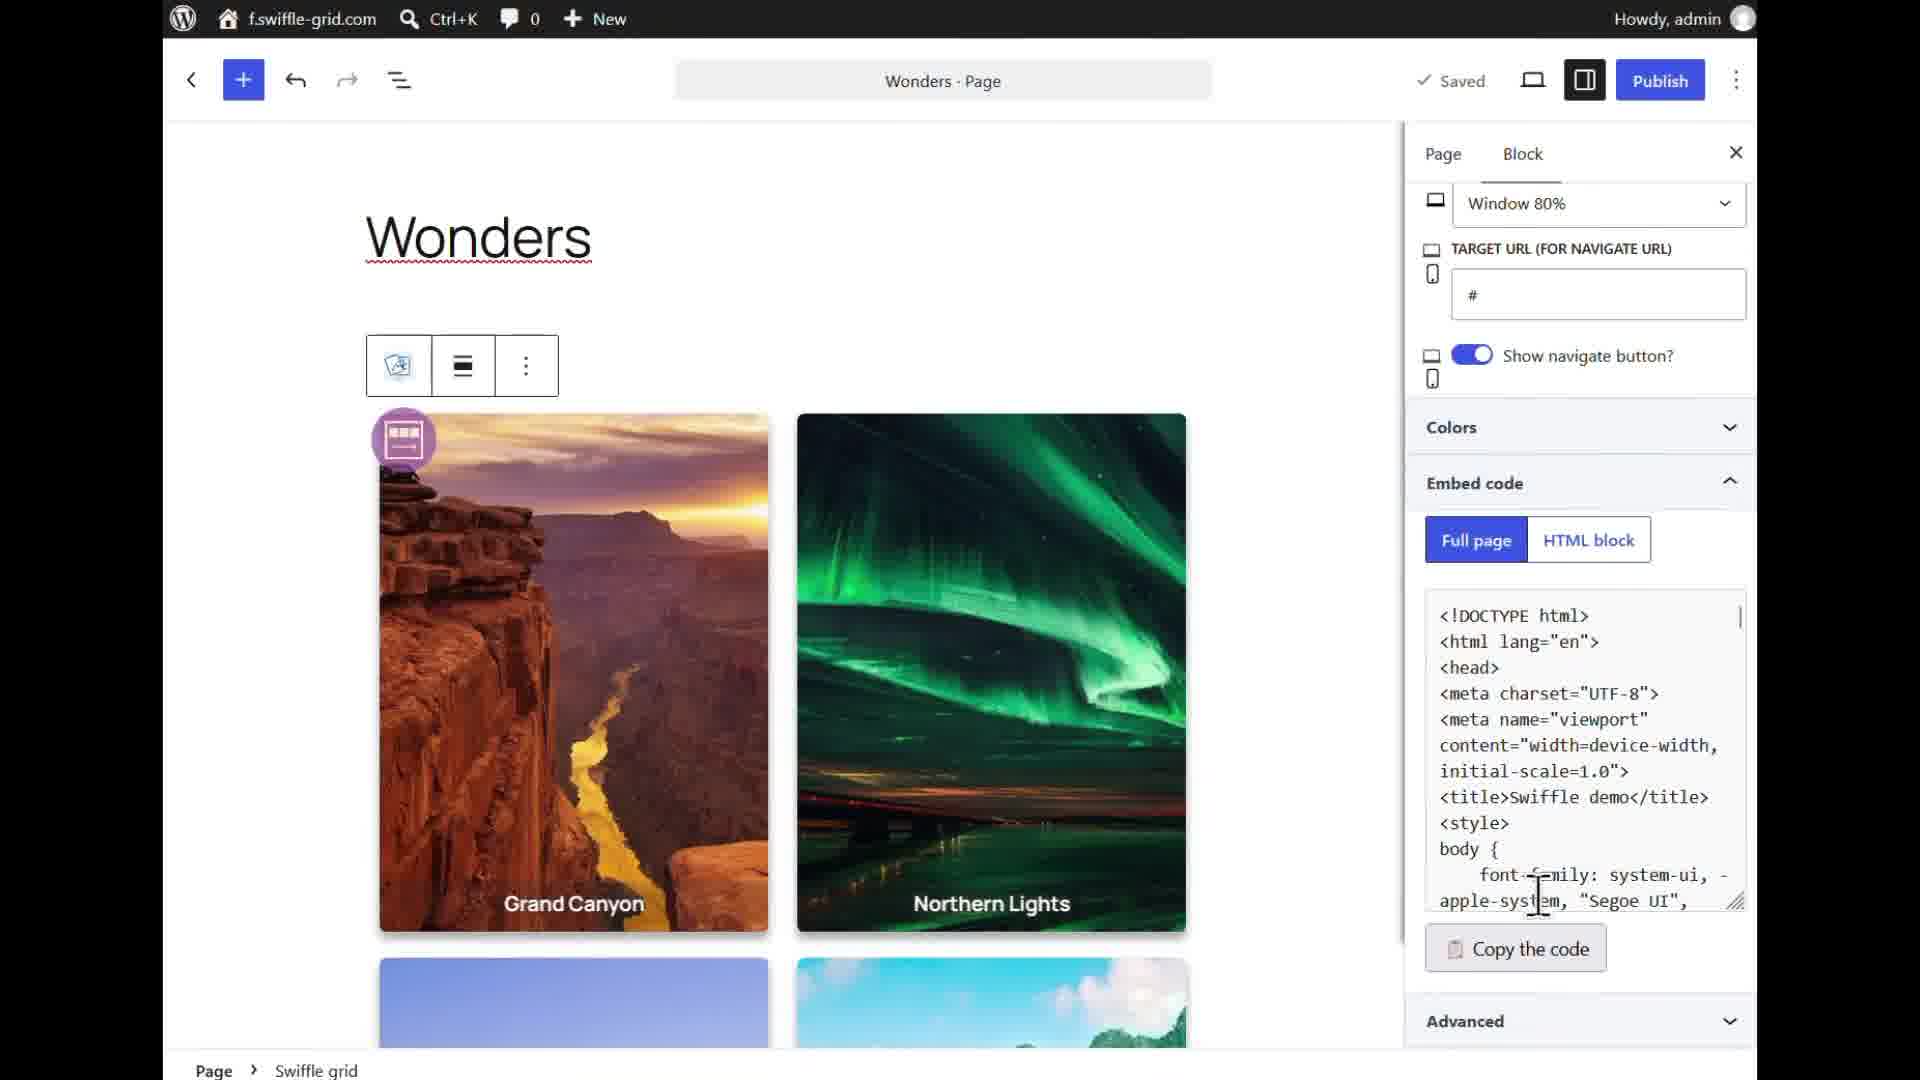Click the Target URL input field
1920x1080 pixels.
(x=1599, y=295)
